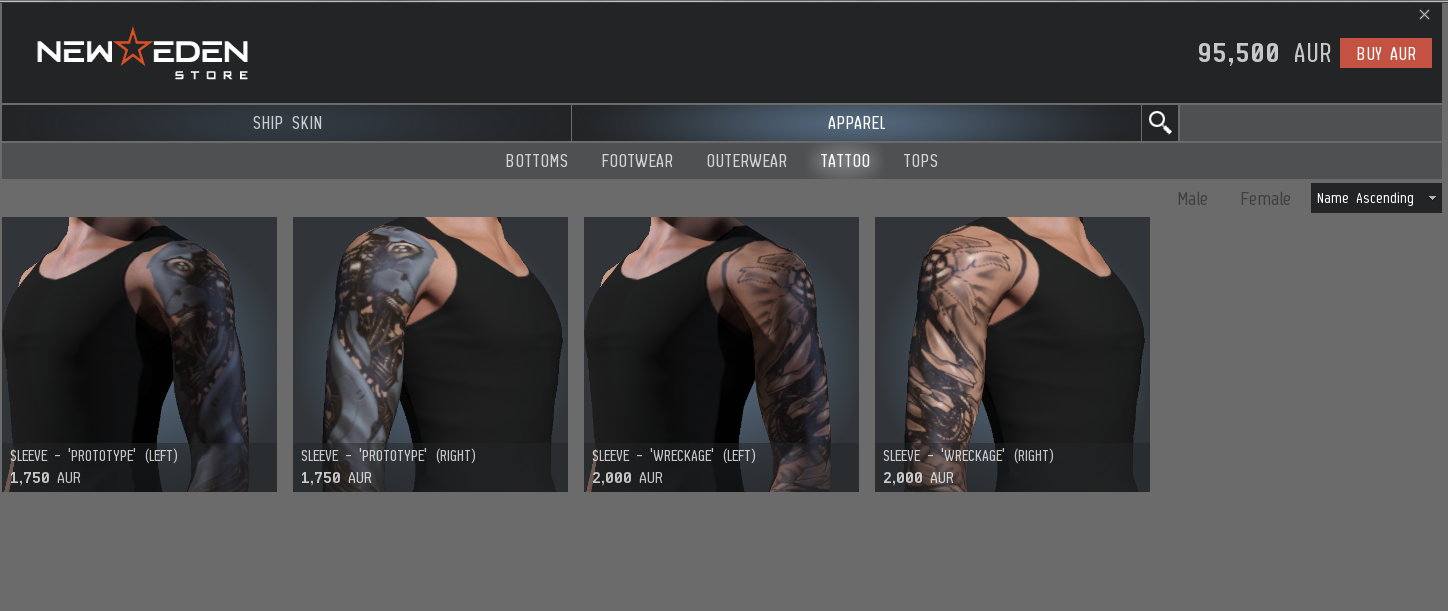The width and height of the screenshot is (1448, 611).
Task: Click the Buy AUR button
Action: coord(1386,53)
